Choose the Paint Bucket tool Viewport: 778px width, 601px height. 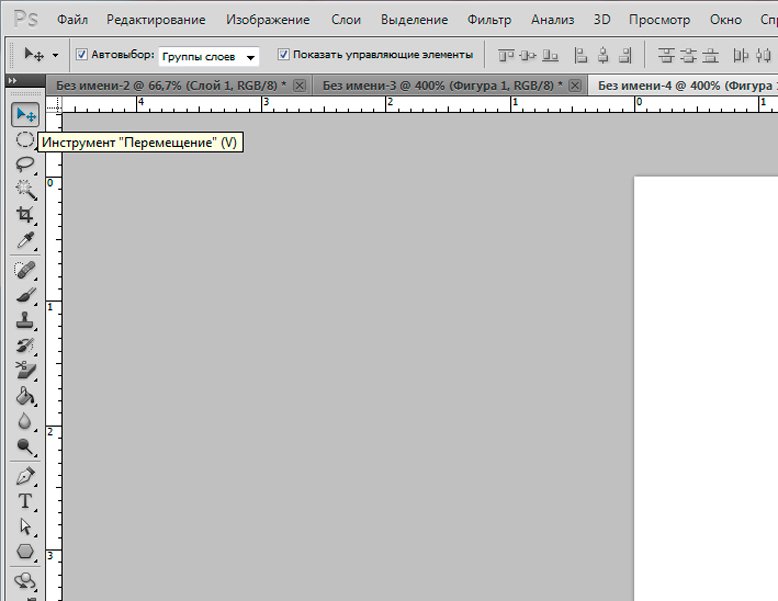pos(25,396)
